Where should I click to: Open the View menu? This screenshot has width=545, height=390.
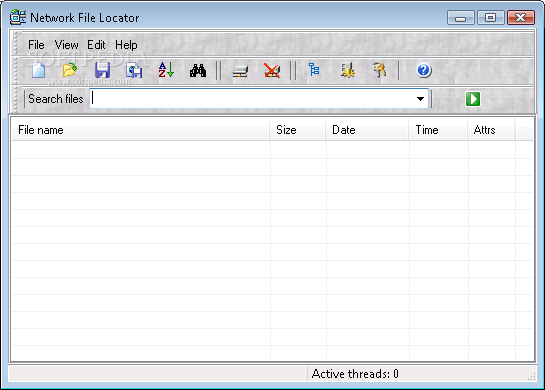pos(66,45)
